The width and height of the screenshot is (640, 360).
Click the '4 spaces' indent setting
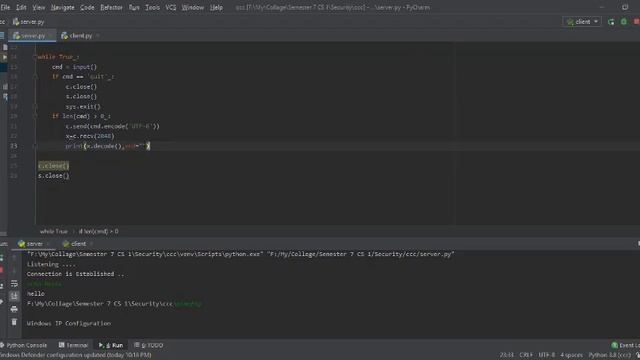pos(571,355)
